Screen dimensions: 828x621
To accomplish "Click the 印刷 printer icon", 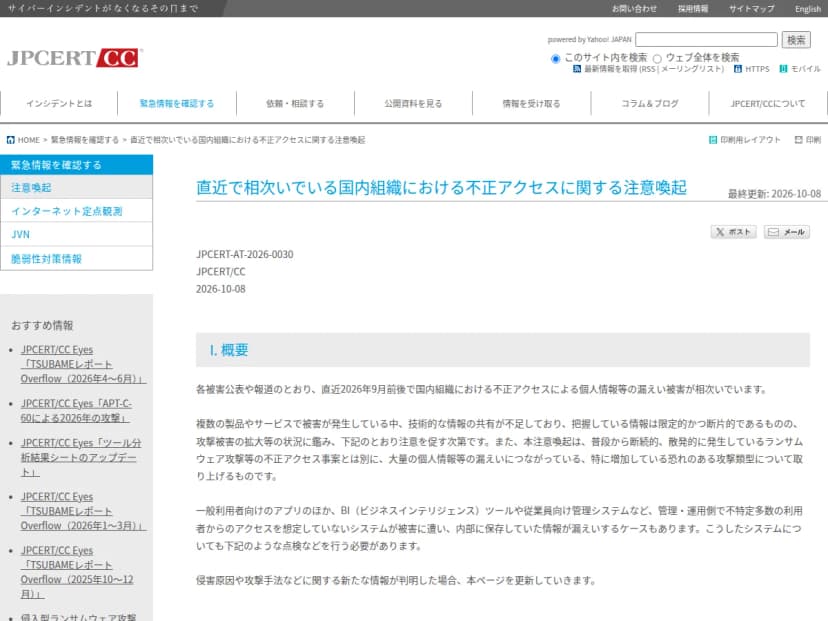I will click(x=798, y=140).
